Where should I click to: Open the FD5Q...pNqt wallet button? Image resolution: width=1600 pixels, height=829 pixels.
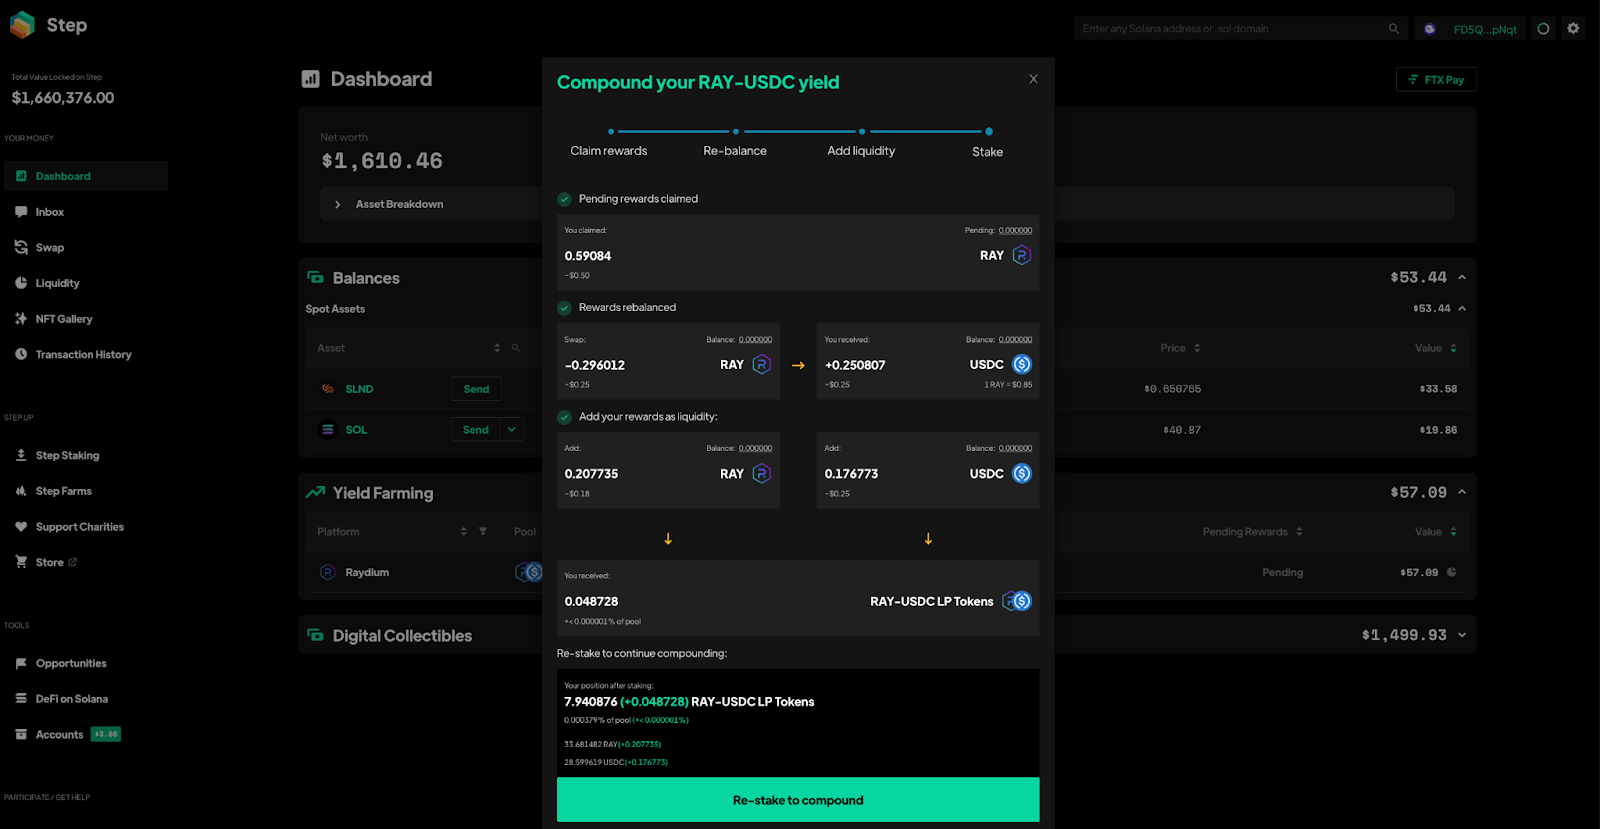(1471, 29)
